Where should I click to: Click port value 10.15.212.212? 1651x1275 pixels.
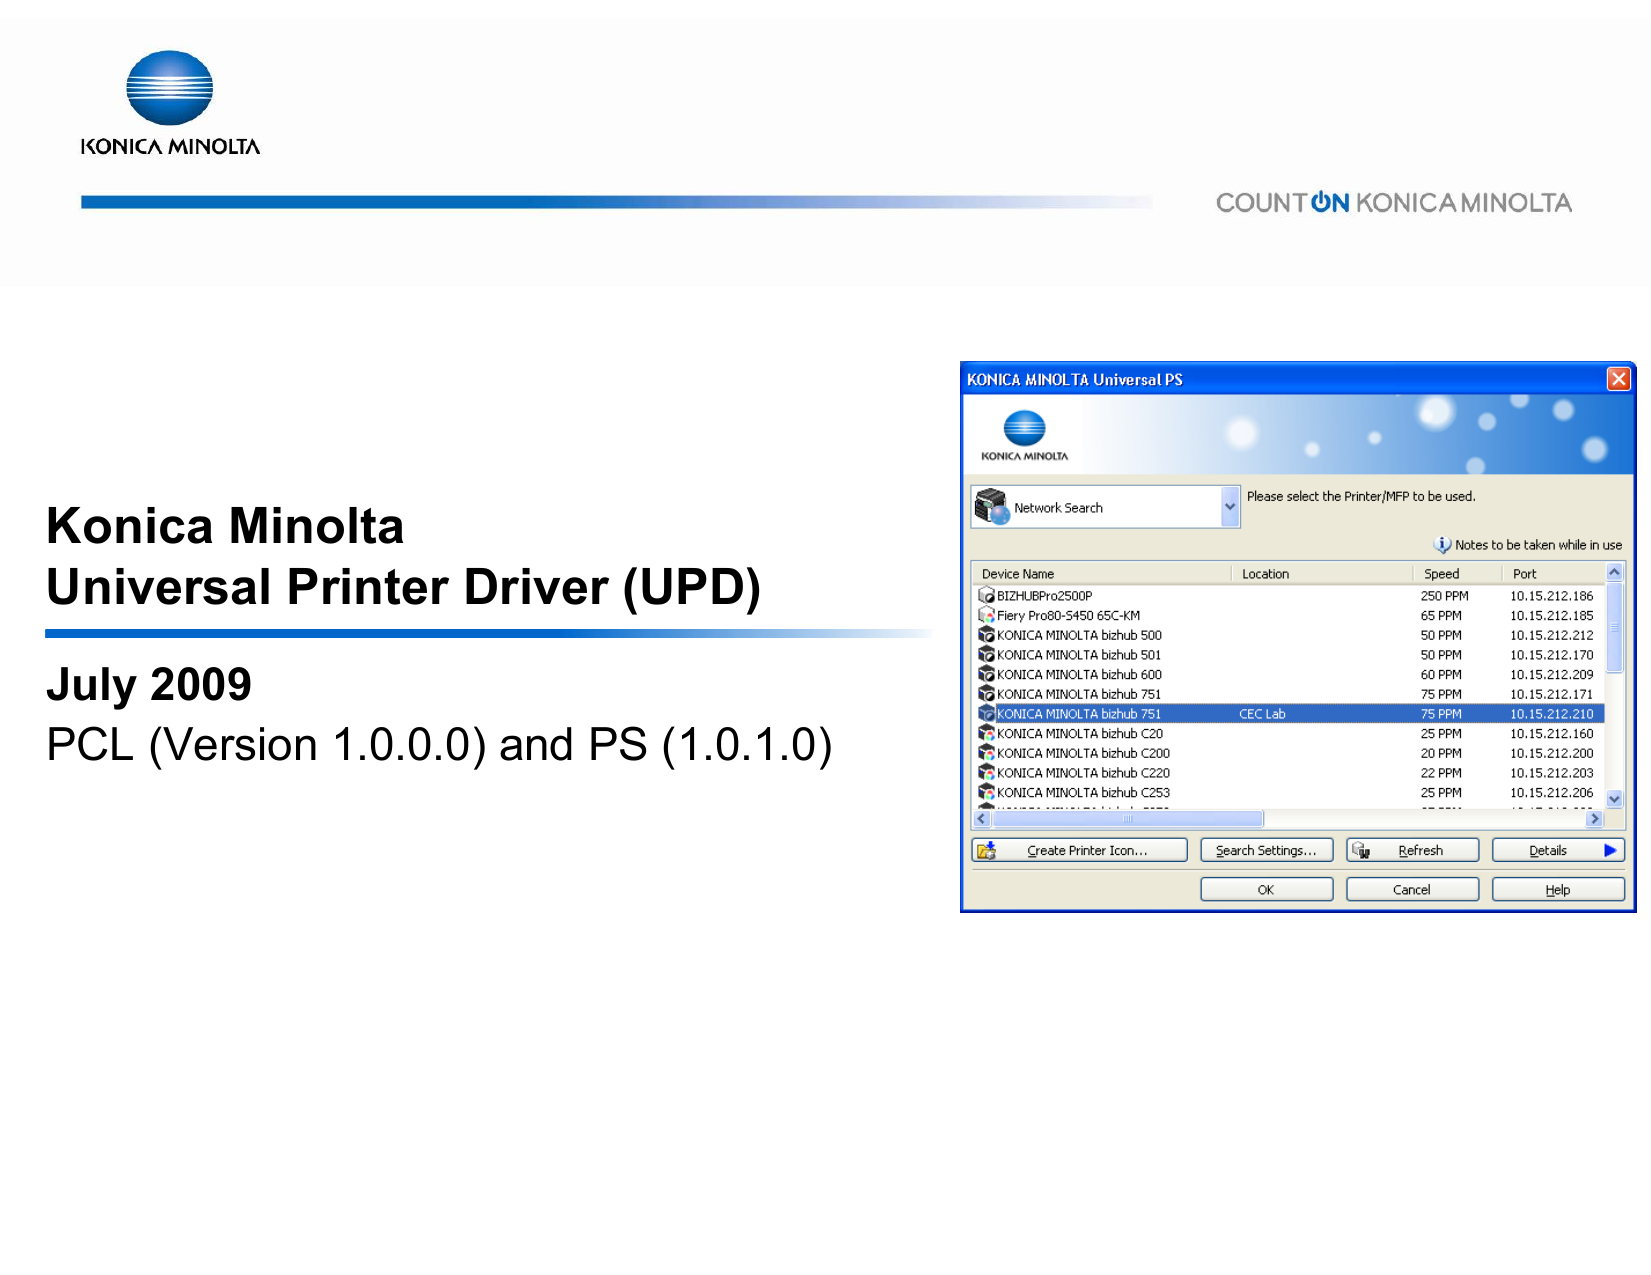(1552, 635)
